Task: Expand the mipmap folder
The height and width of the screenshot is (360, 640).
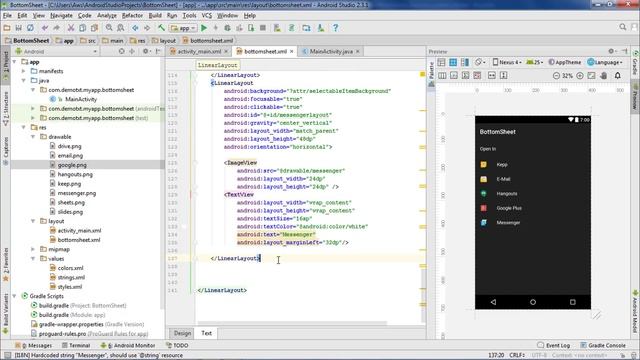Action: click(33, 249)
